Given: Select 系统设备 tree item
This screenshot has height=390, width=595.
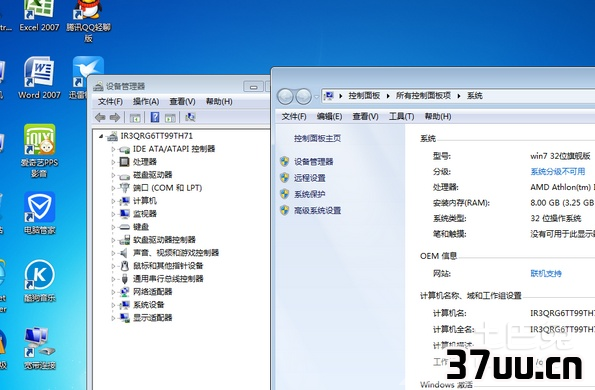Looking at the screenshot, I should (x=148, y=305).
